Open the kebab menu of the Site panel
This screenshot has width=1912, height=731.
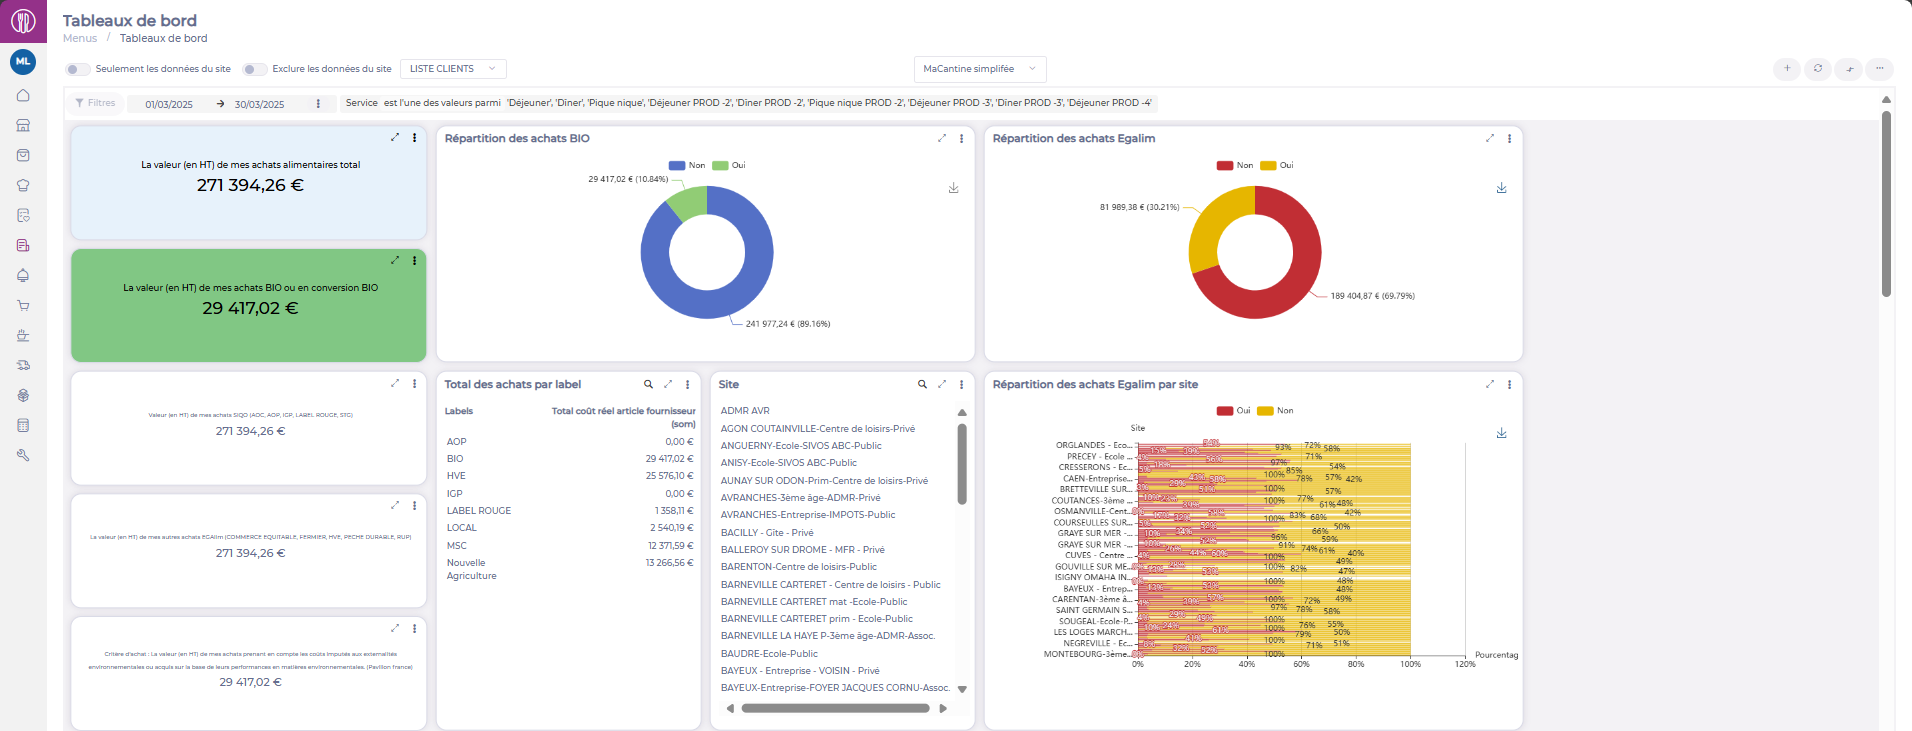coord(961,384)
